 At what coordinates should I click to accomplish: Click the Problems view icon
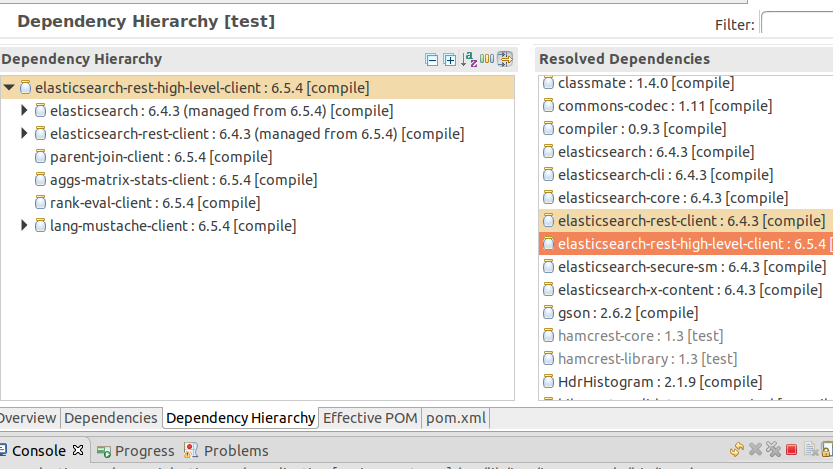[191, 450]
